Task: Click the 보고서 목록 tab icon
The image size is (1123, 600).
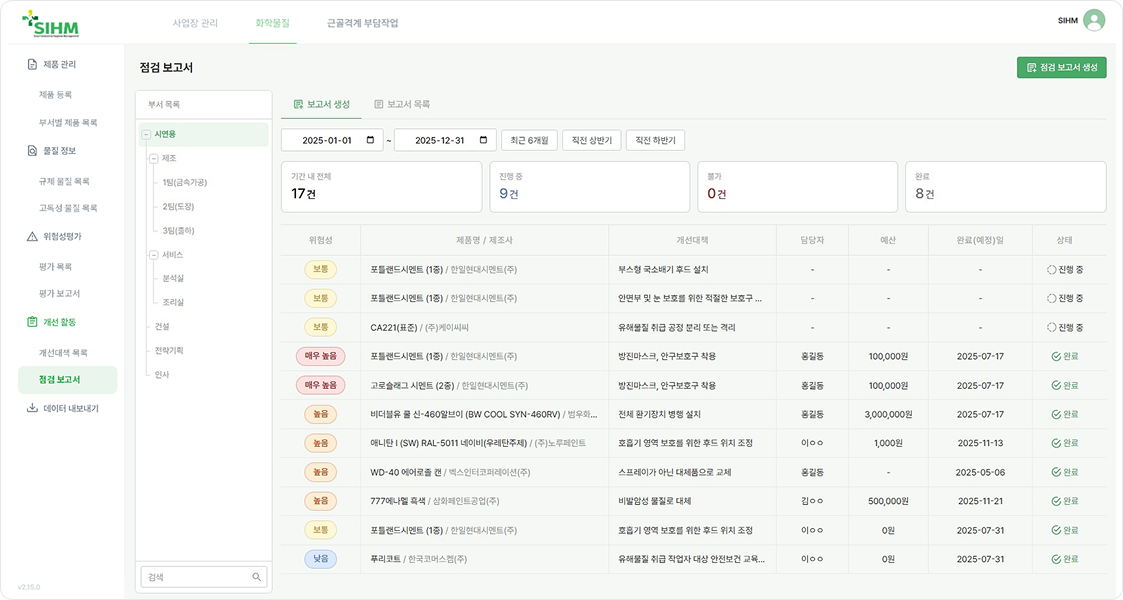Action: click(x=379, y=105)
